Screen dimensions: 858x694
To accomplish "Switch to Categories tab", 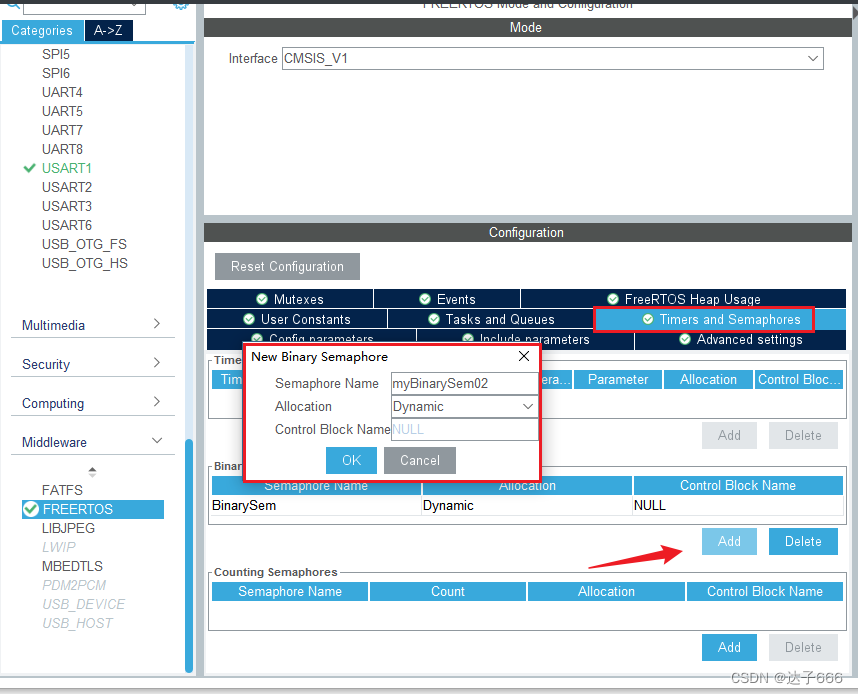I will [42, 31].
